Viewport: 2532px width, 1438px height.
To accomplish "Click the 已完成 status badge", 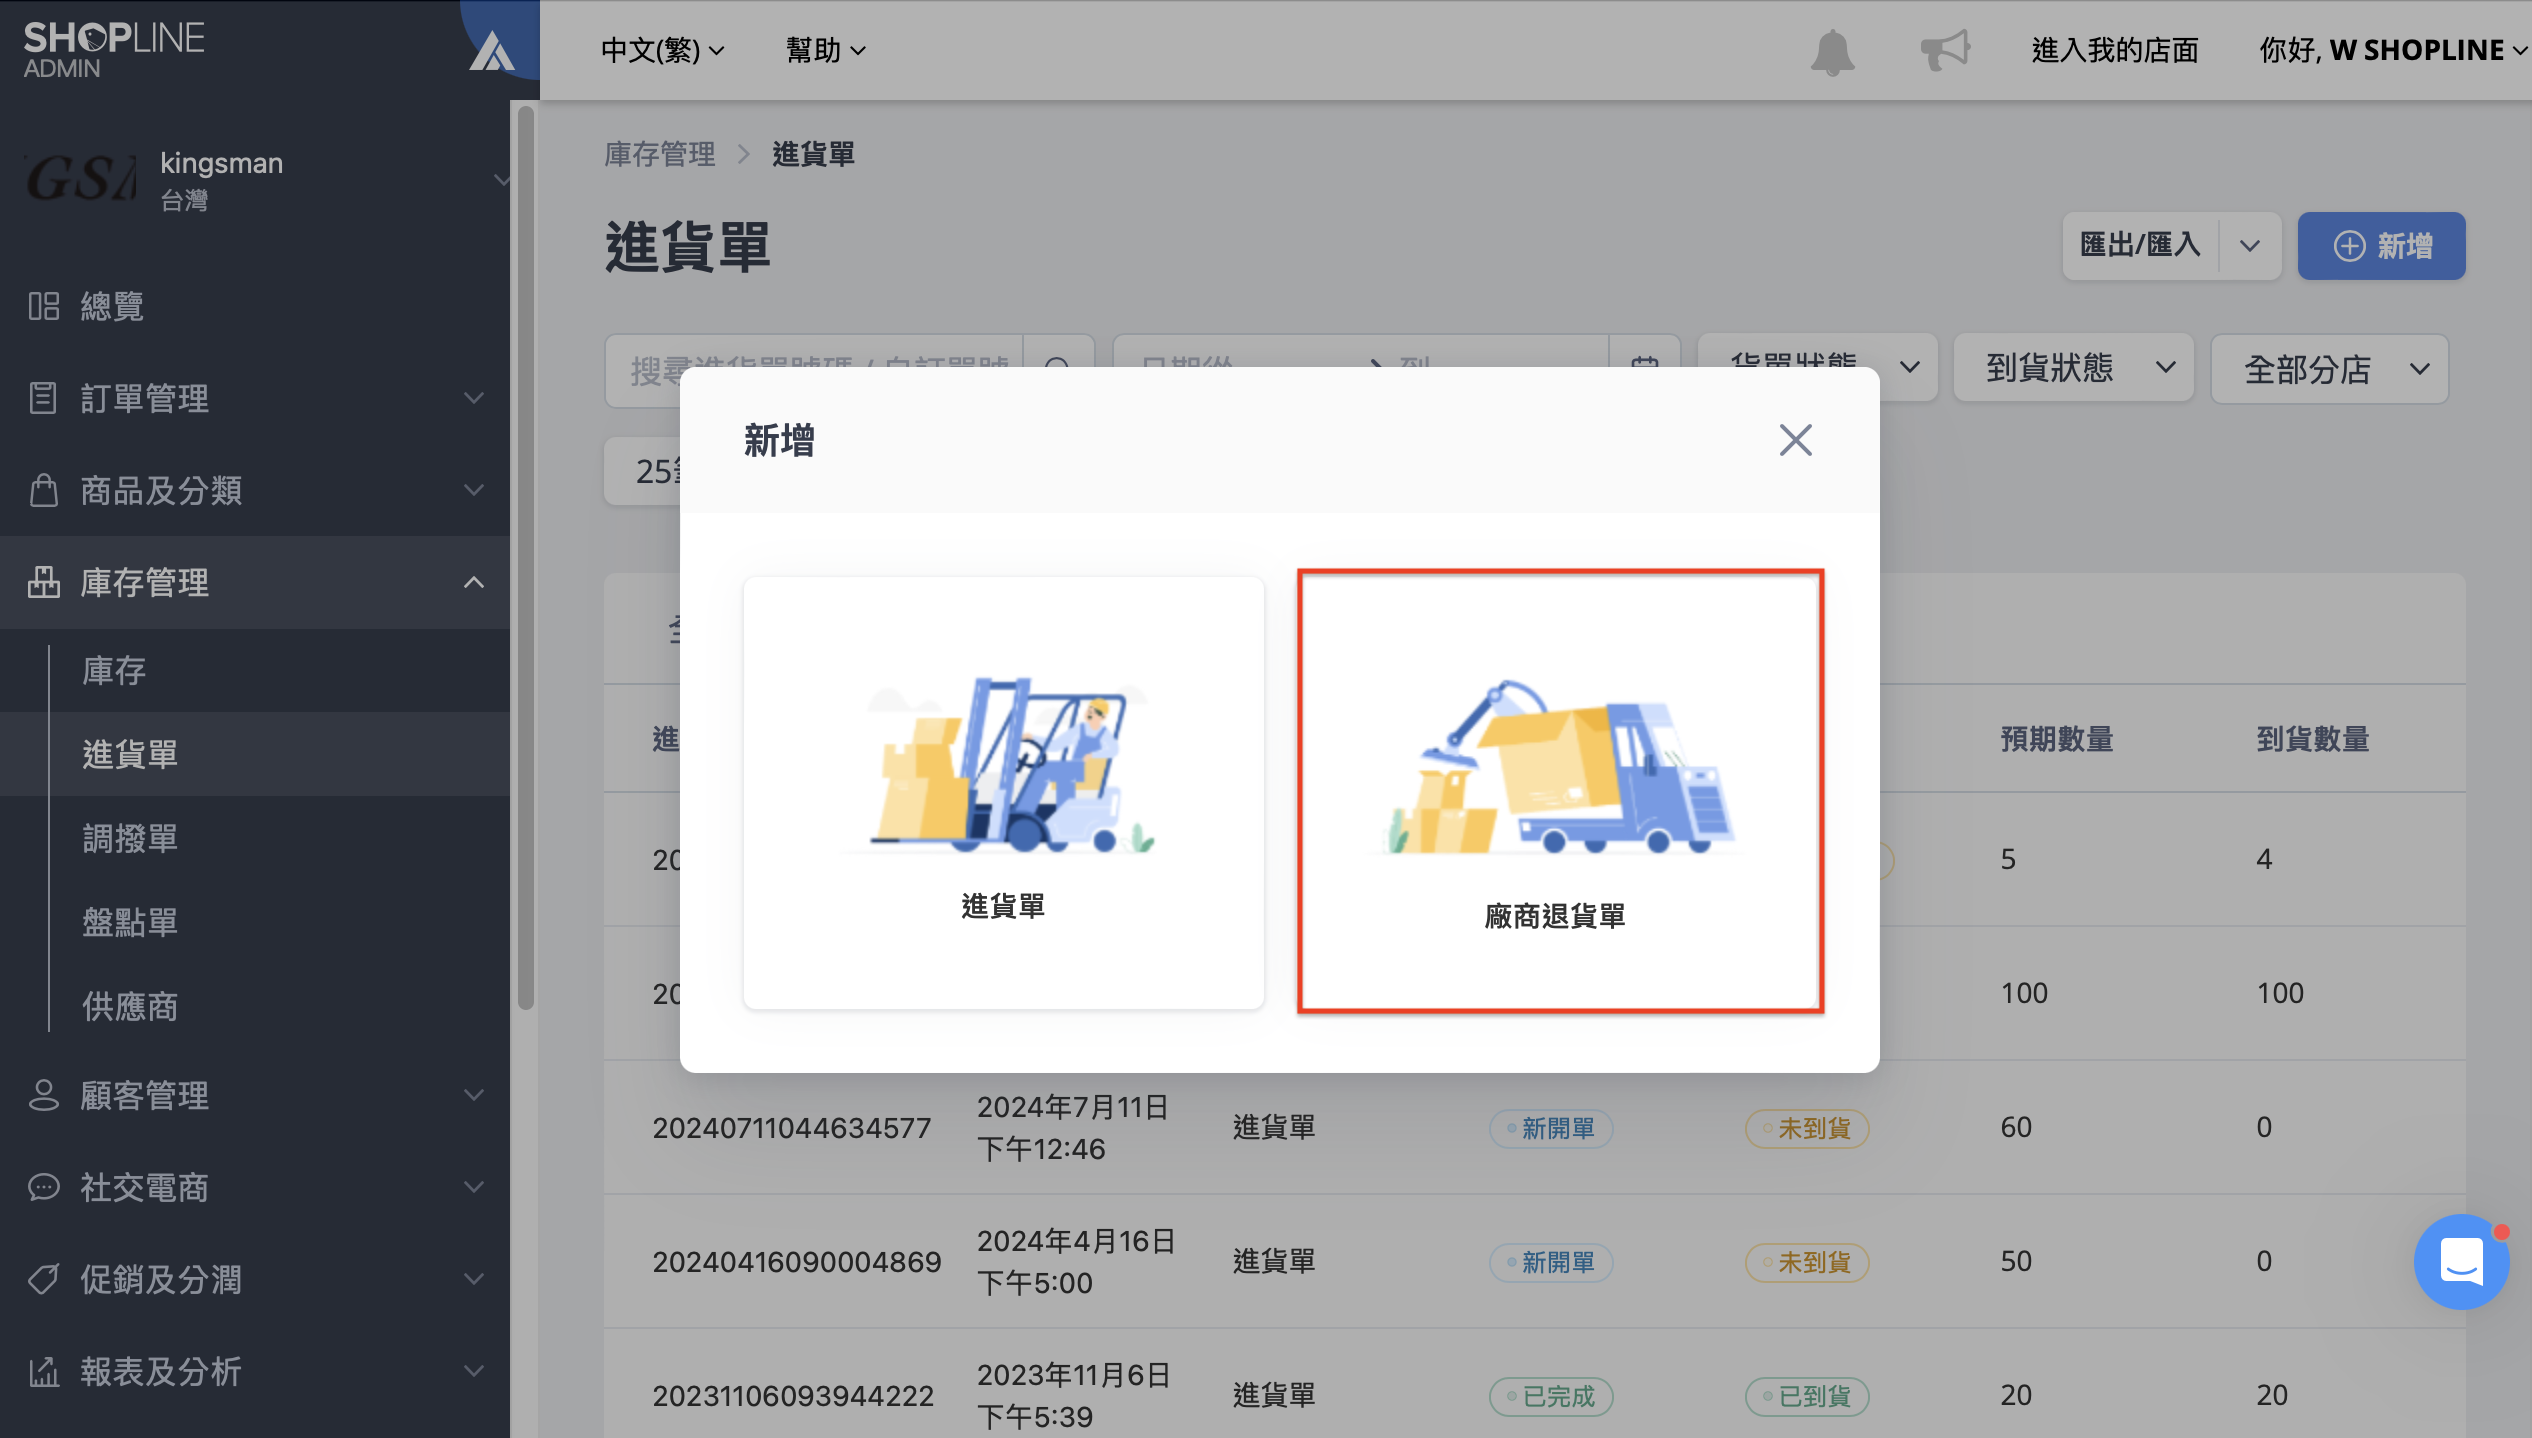I will tap(1551, 1396).
